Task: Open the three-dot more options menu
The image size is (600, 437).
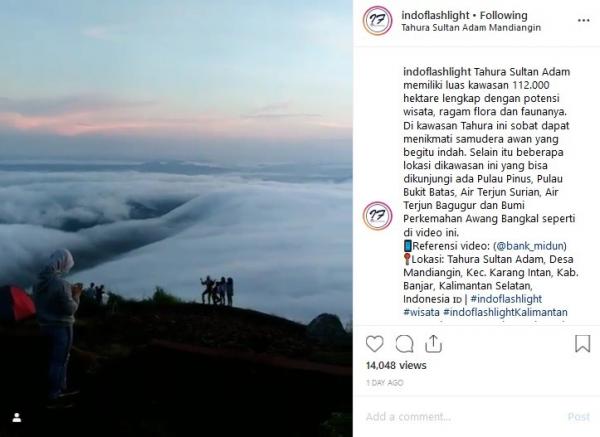Action: pos(583,20)
